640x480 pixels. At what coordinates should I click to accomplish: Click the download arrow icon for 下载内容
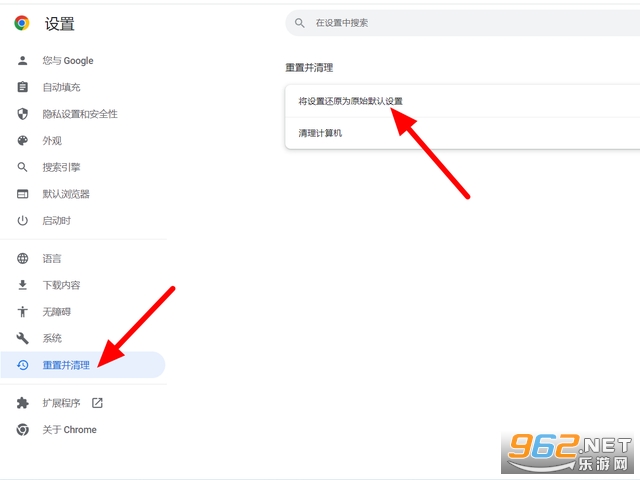point(22,285)
